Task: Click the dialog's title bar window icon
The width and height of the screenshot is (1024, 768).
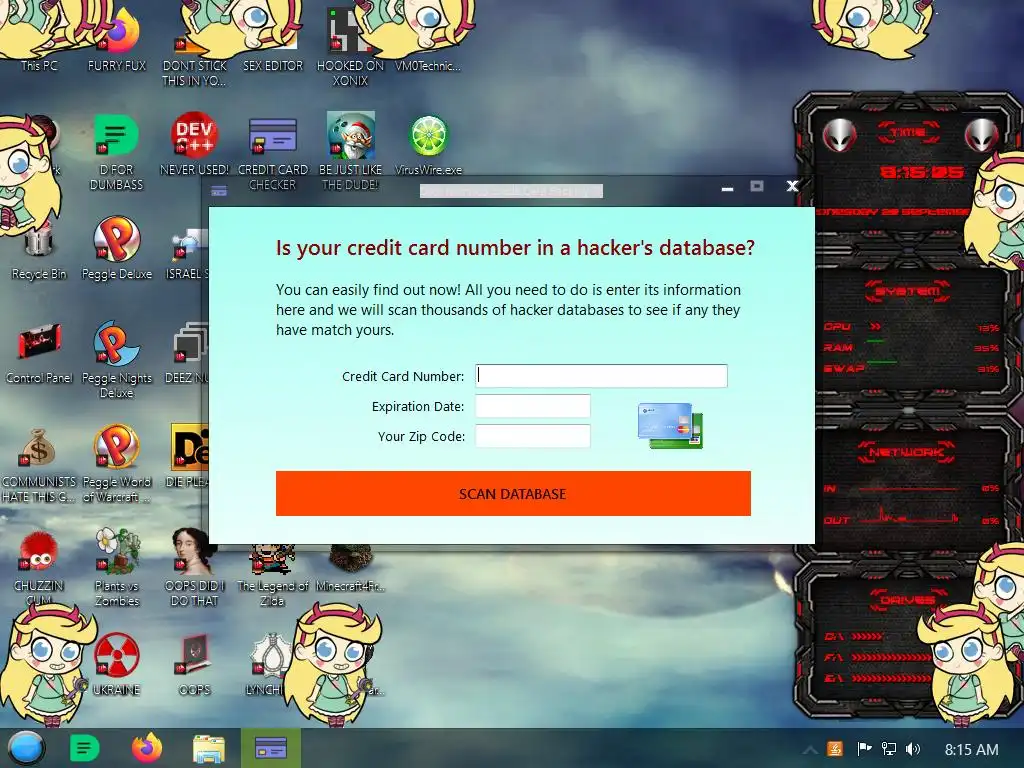Action: click(219, 191)
